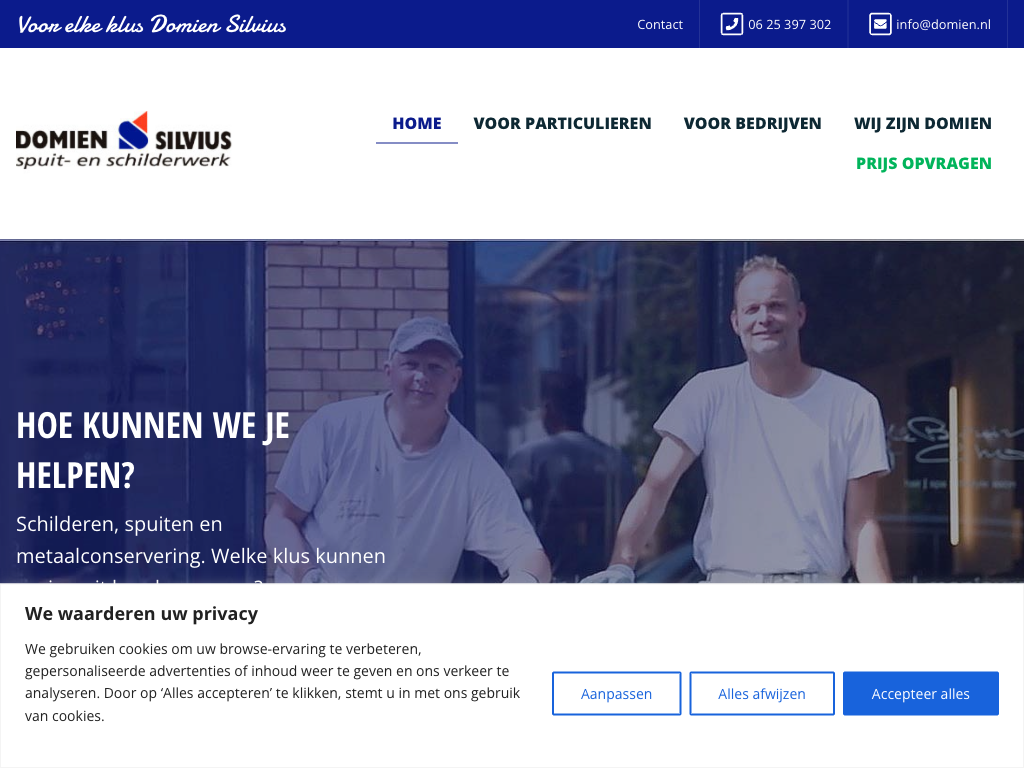Screen dimensions: 1024x768
Task: Click 'We waarderen uw privacy' heading
Action: (x=141, y=613)
